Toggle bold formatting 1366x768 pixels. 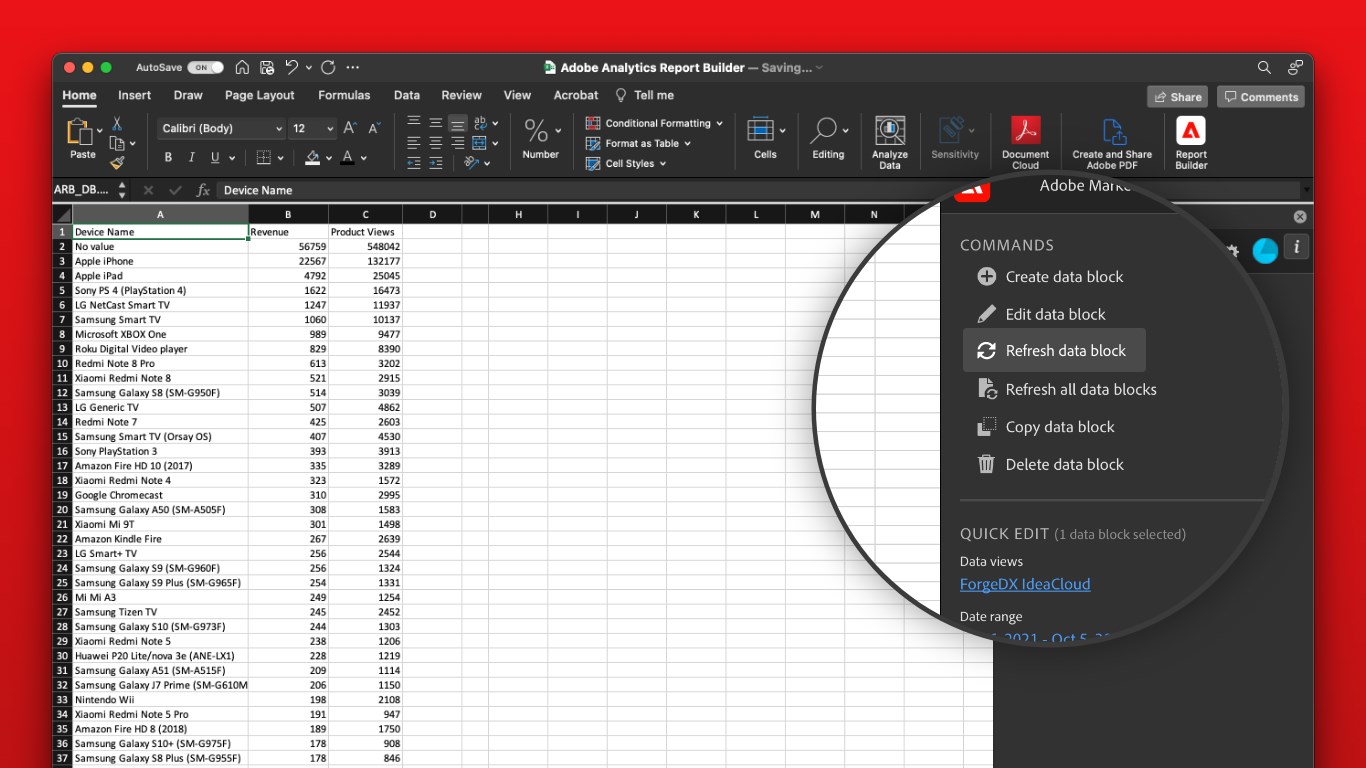coord(168,158)
